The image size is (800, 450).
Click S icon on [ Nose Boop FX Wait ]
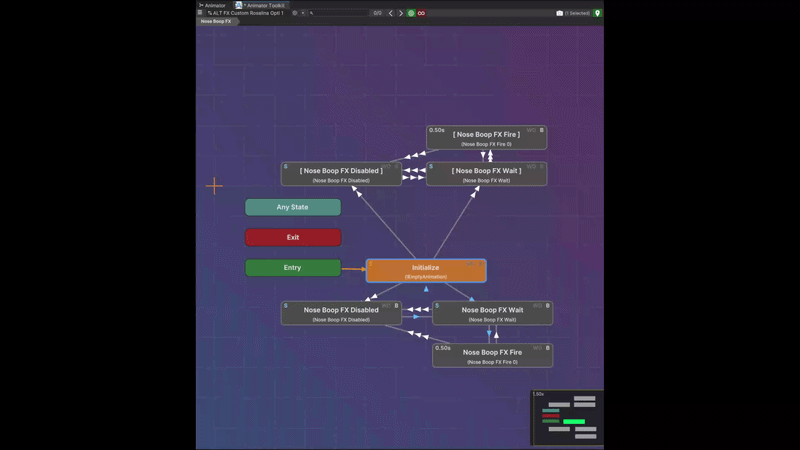point(431,166)
